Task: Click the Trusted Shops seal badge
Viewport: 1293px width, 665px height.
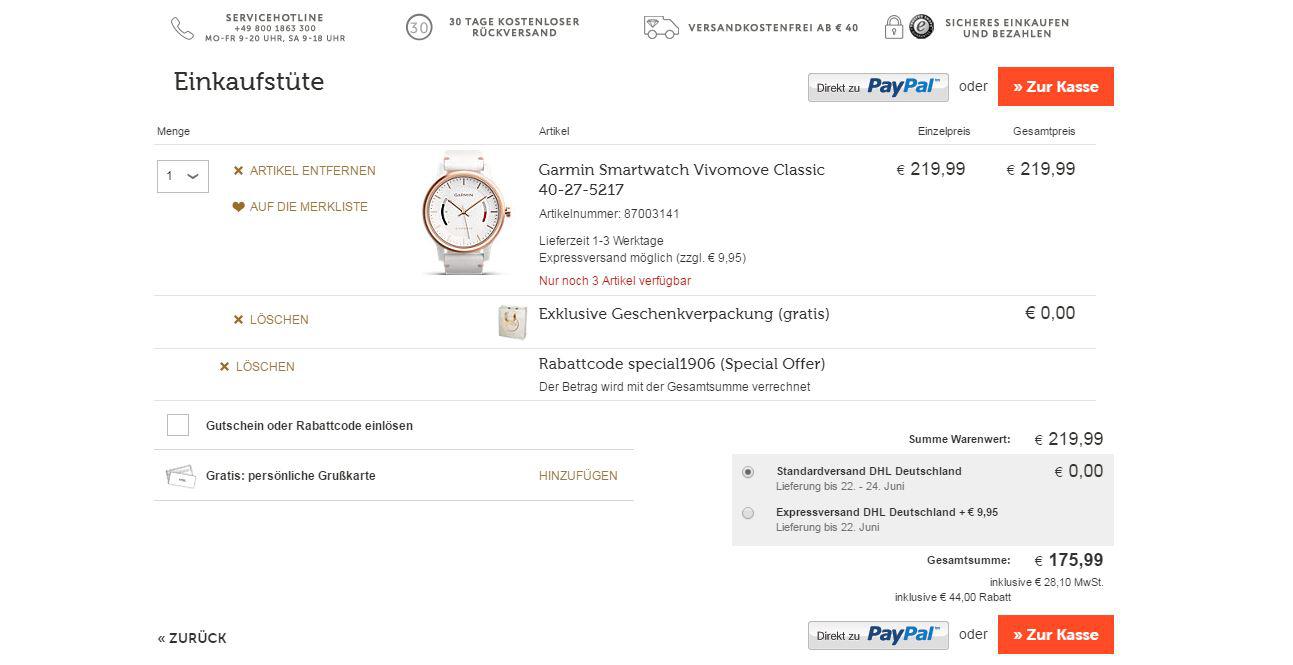Action: [x=921, y=28]
